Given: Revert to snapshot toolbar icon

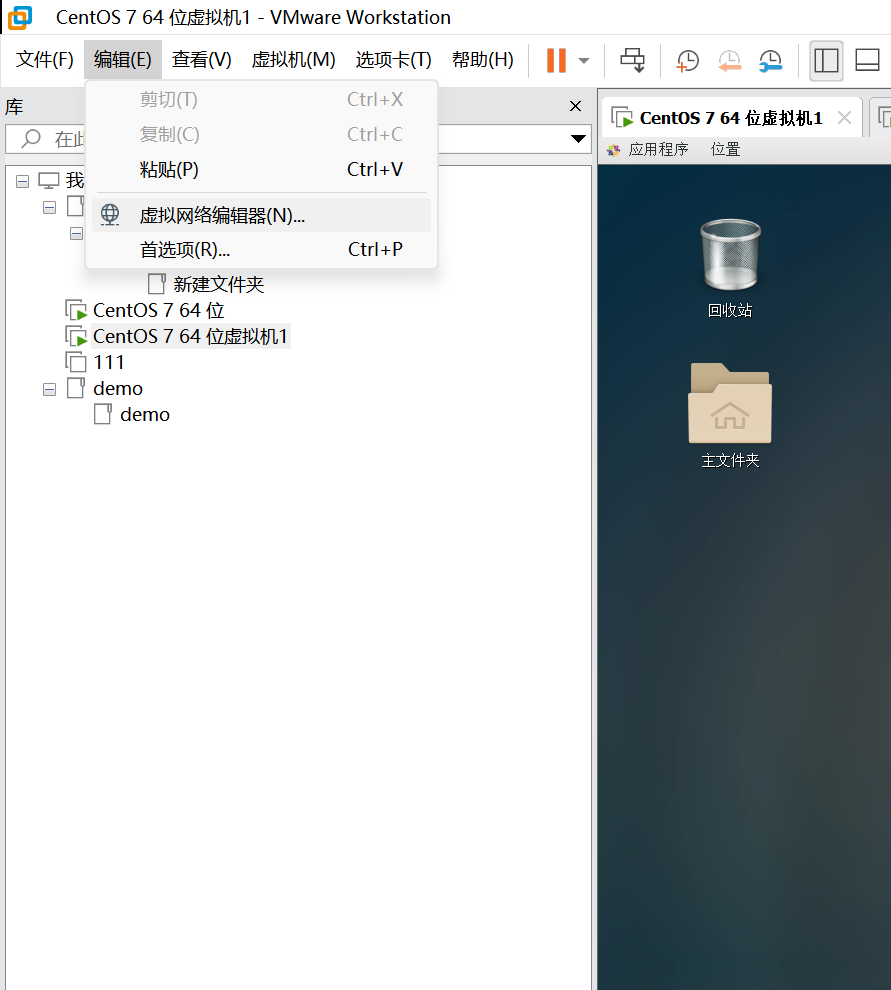Looking at the screenshot, I should pos(729,61).
